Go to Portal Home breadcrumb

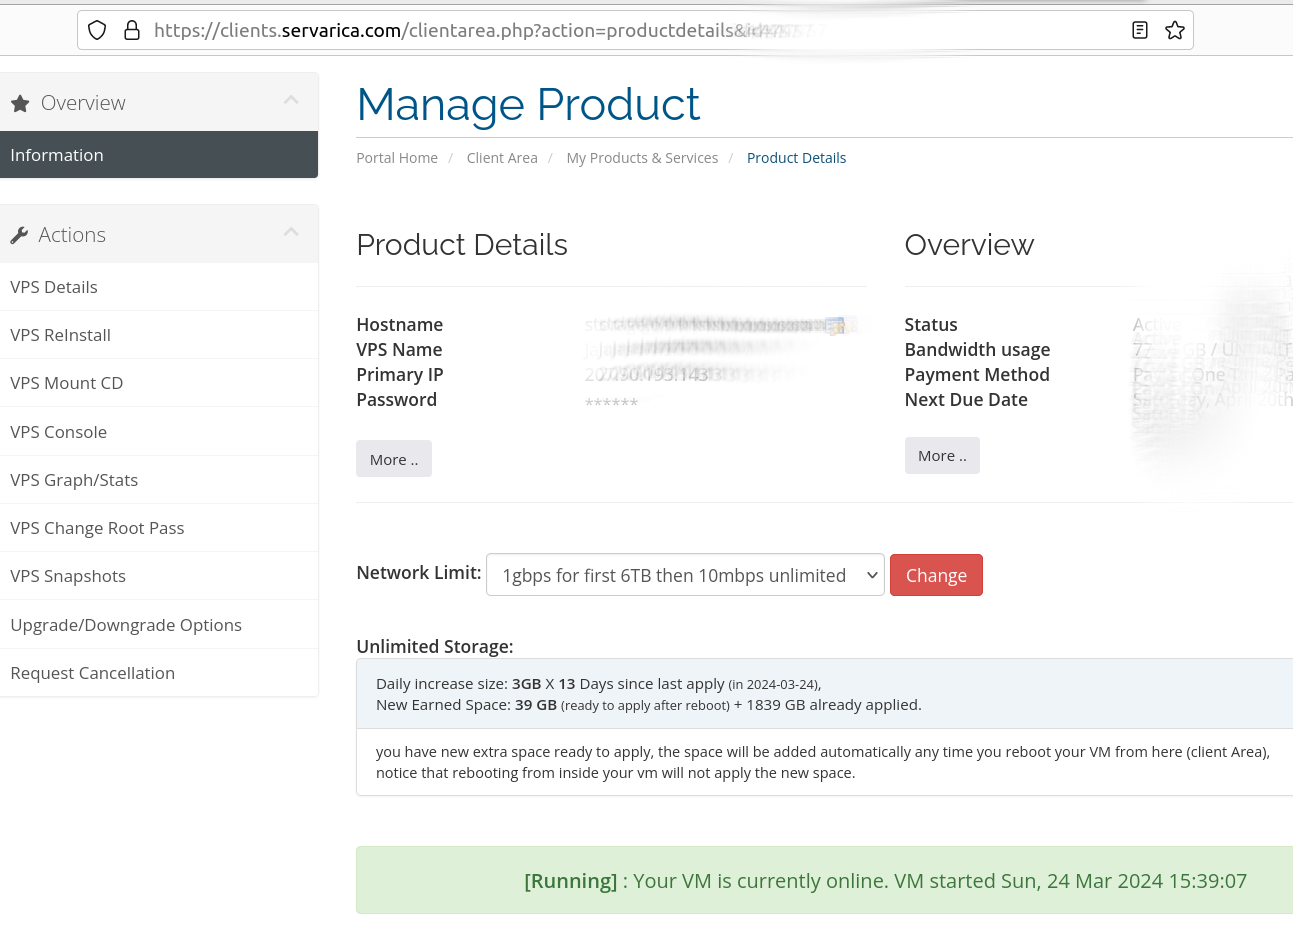[397, 158]
